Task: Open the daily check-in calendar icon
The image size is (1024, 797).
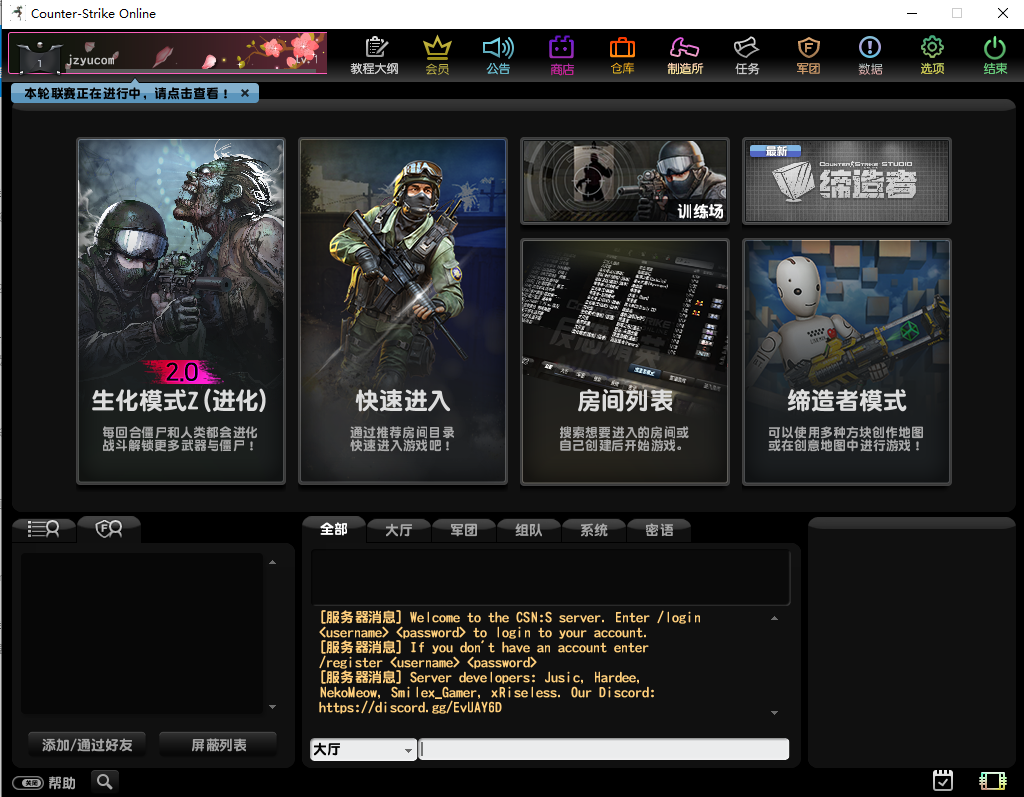Action: 942,781
